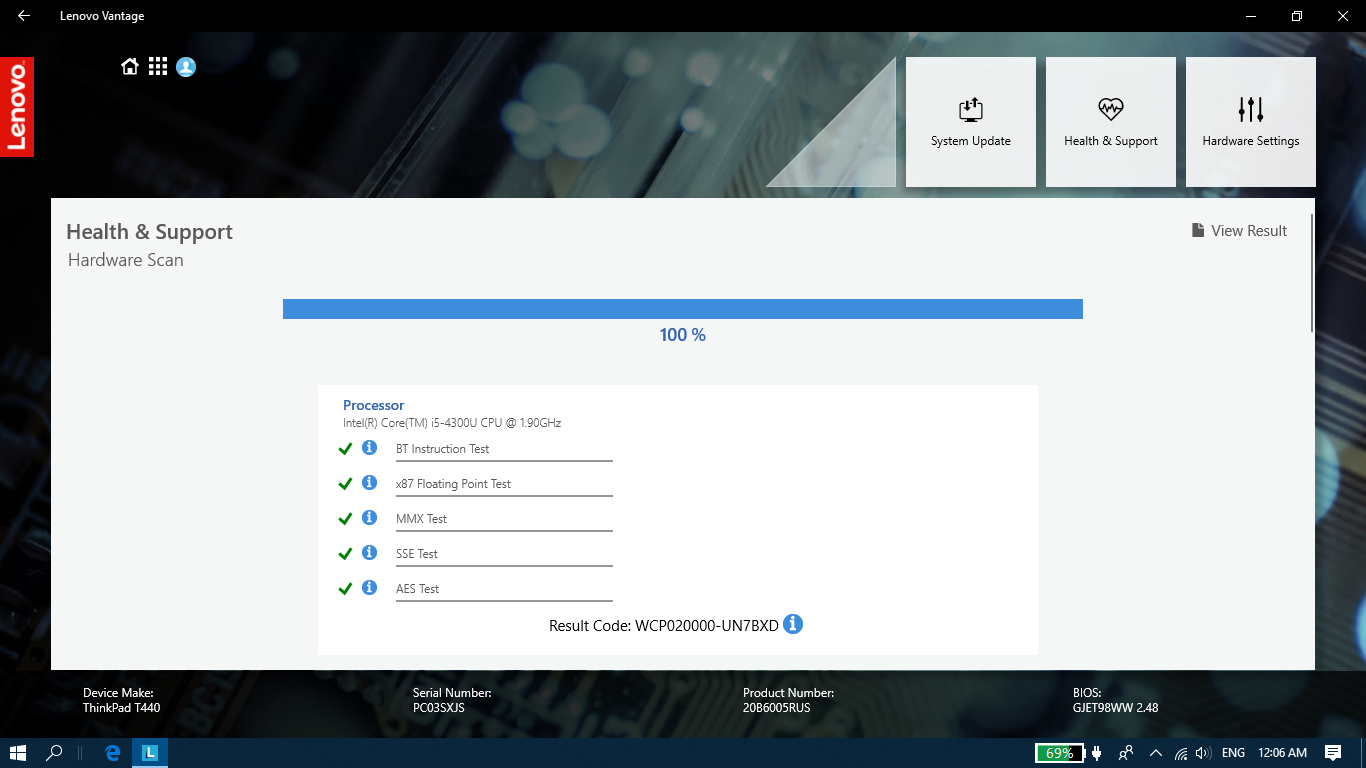1366x768 pixels.
Task: Show info for BT Instruction Test
Action: point(369,448)
